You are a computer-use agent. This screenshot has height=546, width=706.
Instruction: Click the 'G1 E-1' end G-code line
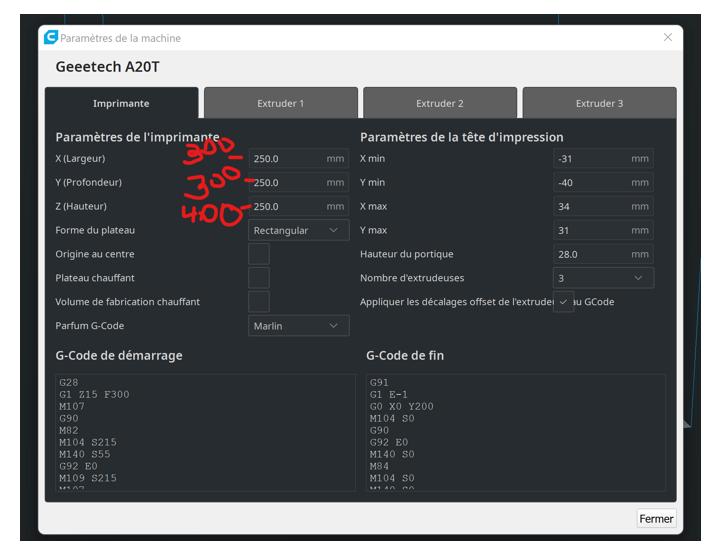[x=389, y=394]
